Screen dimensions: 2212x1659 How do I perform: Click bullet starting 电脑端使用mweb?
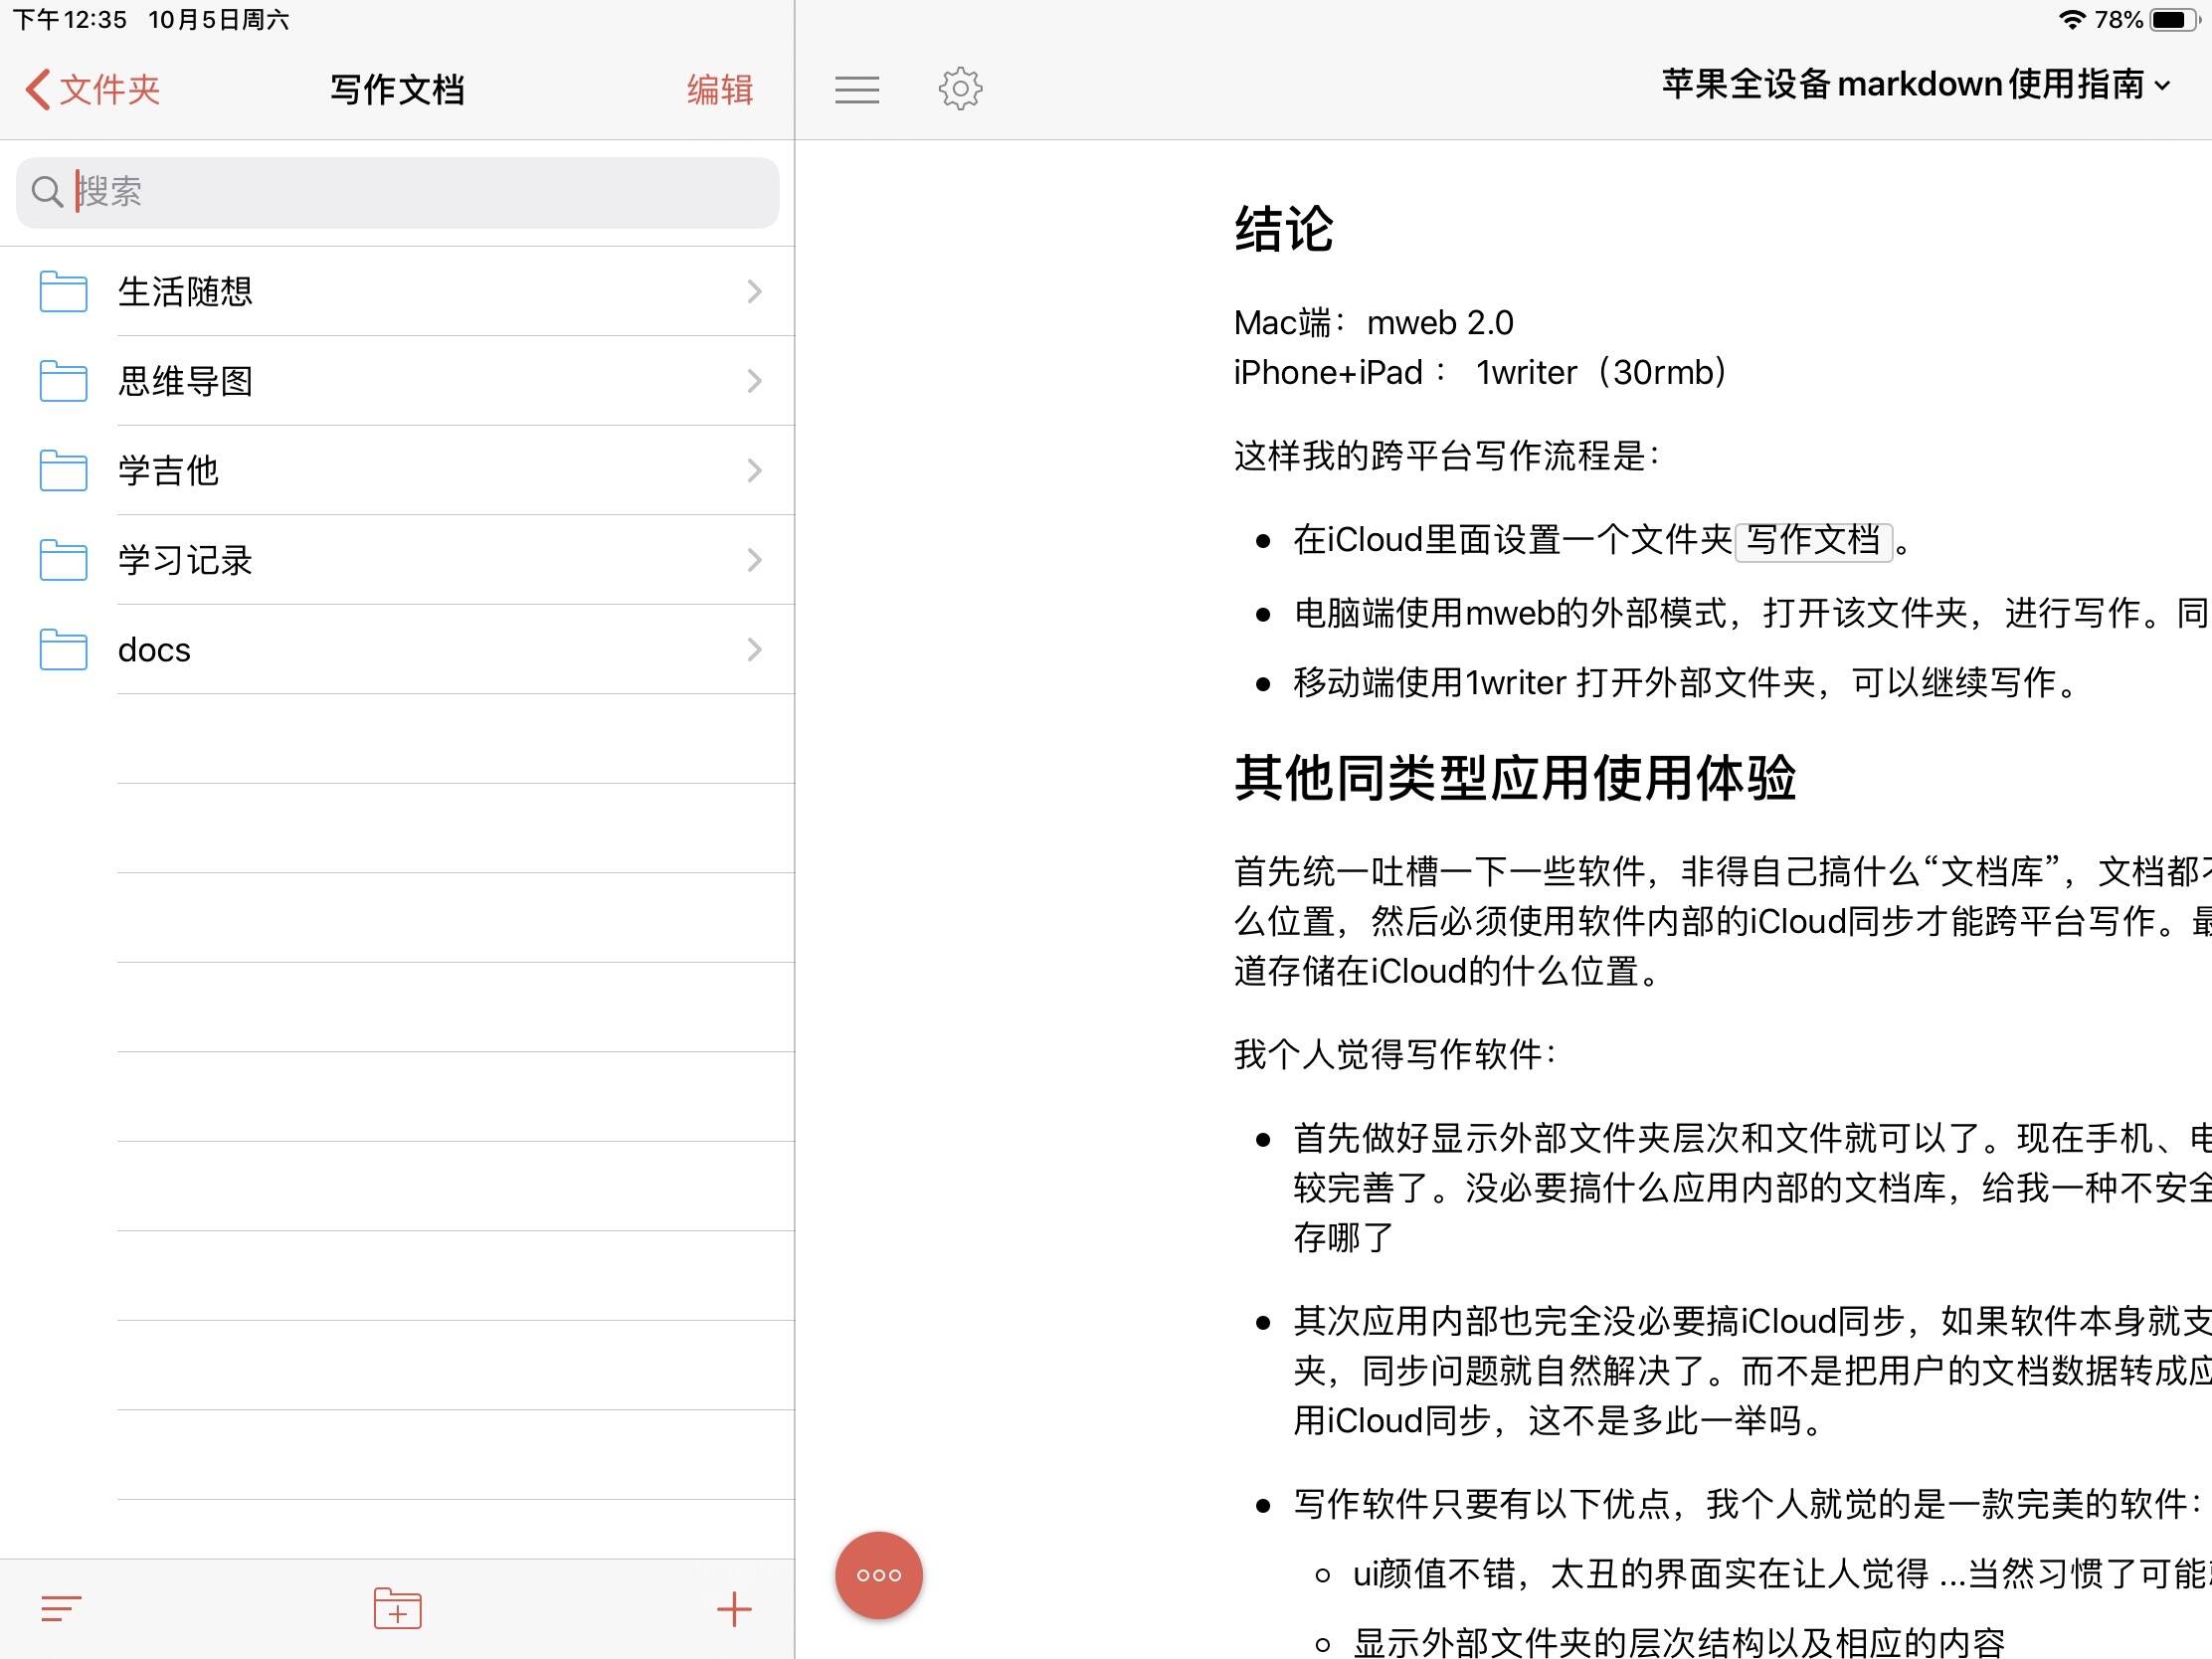tap(1751, 613)
